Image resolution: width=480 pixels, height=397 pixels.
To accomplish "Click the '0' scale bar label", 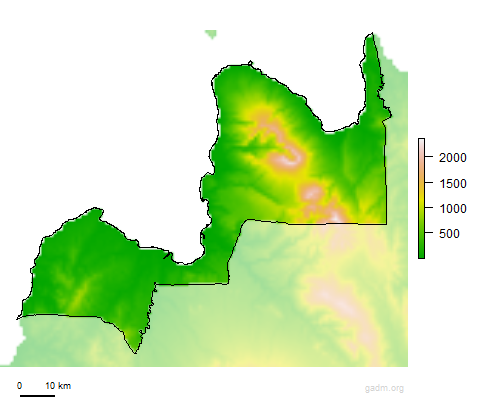I will (19, 386).
